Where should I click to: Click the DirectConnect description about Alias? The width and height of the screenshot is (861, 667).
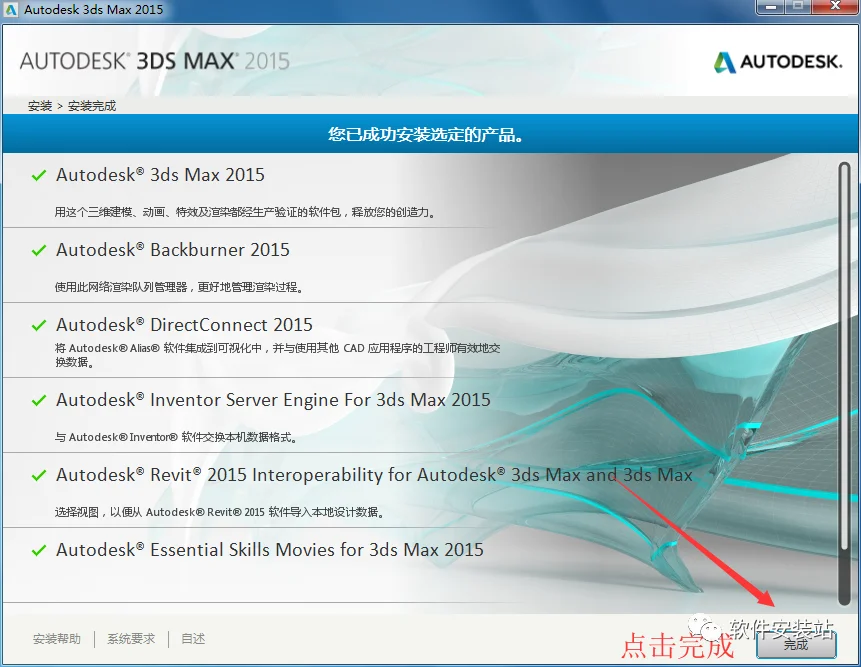pos(277,355)
